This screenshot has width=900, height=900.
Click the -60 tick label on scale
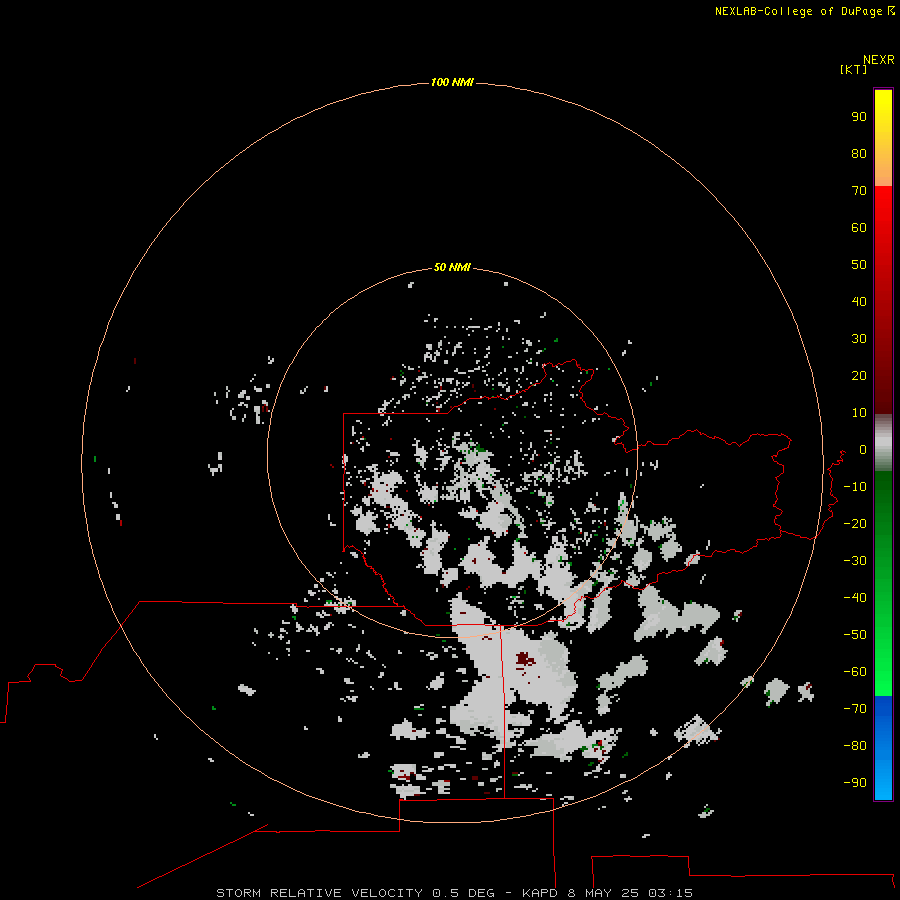(x=855, y=672)
